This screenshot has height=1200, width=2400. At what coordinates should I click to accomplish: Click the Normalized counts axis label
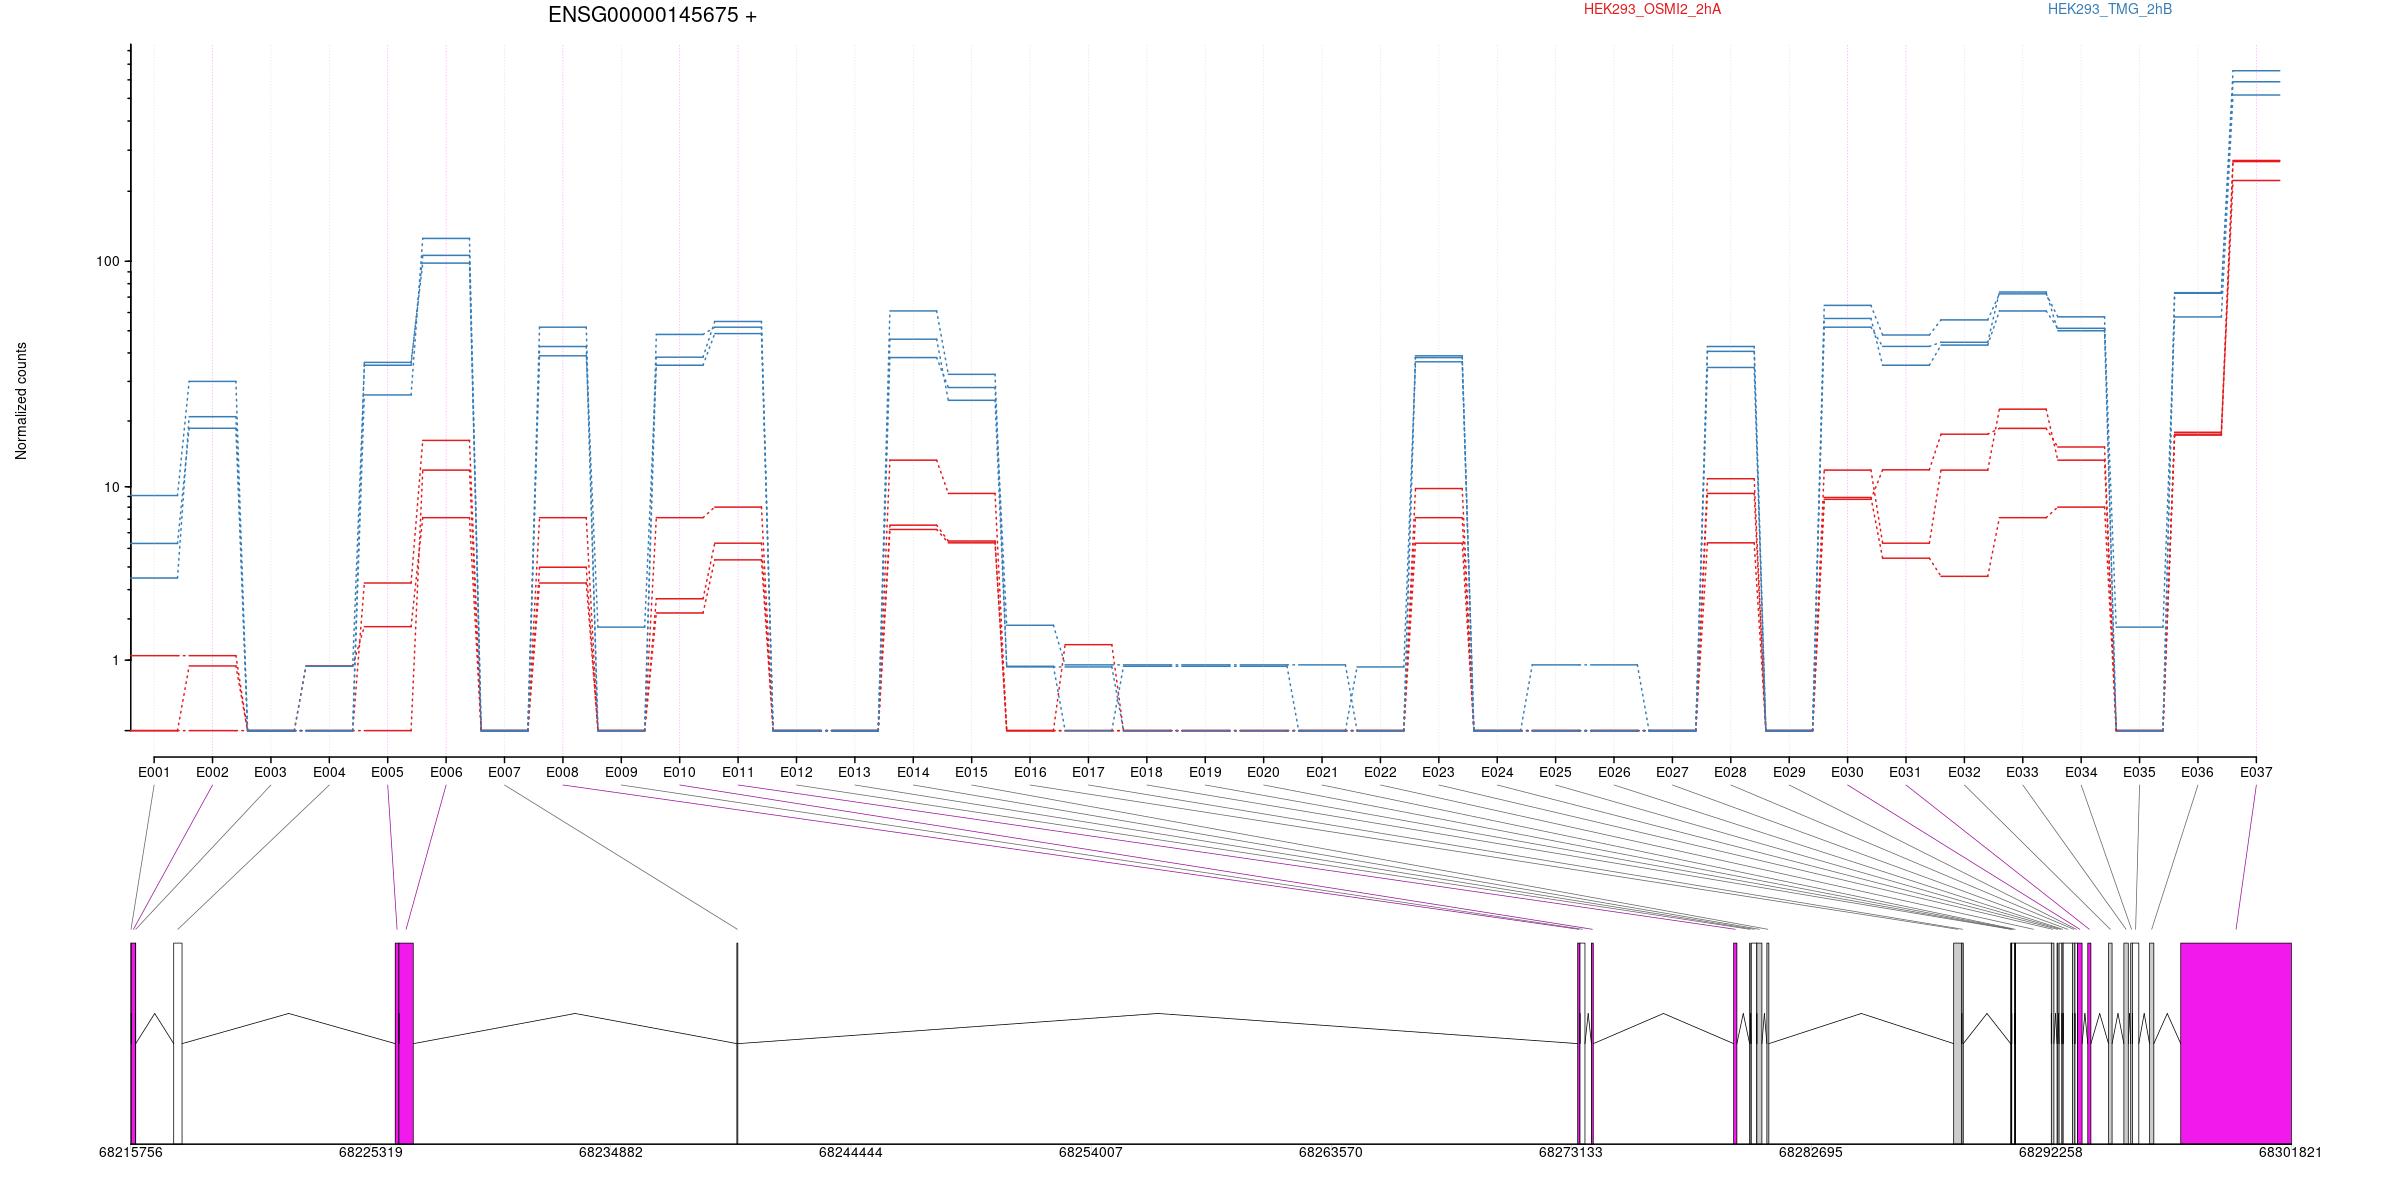click(21, 401)
